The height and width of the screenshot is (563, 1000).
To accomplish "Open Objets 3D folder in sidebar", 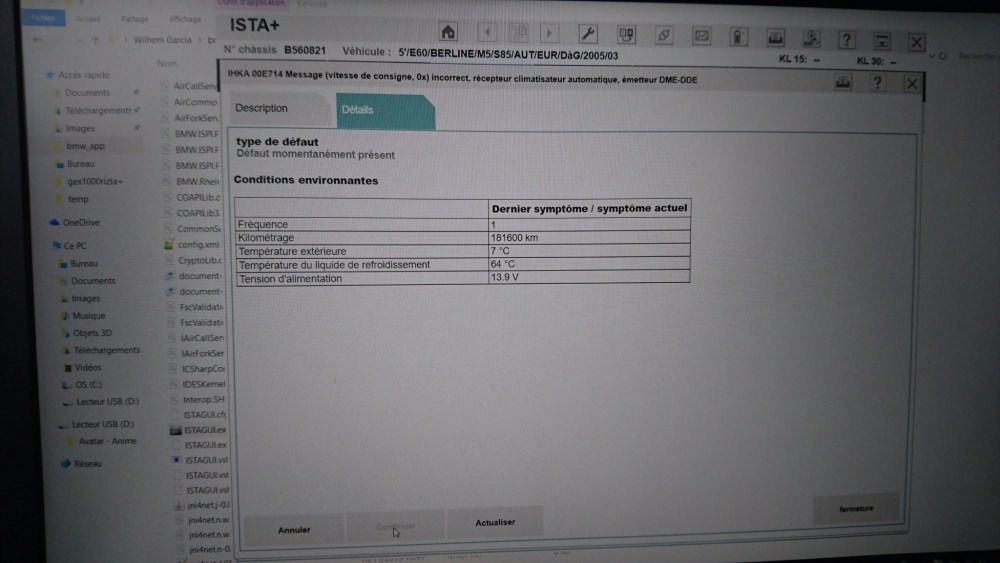I will pyautogui.click(x=92, y=333).
